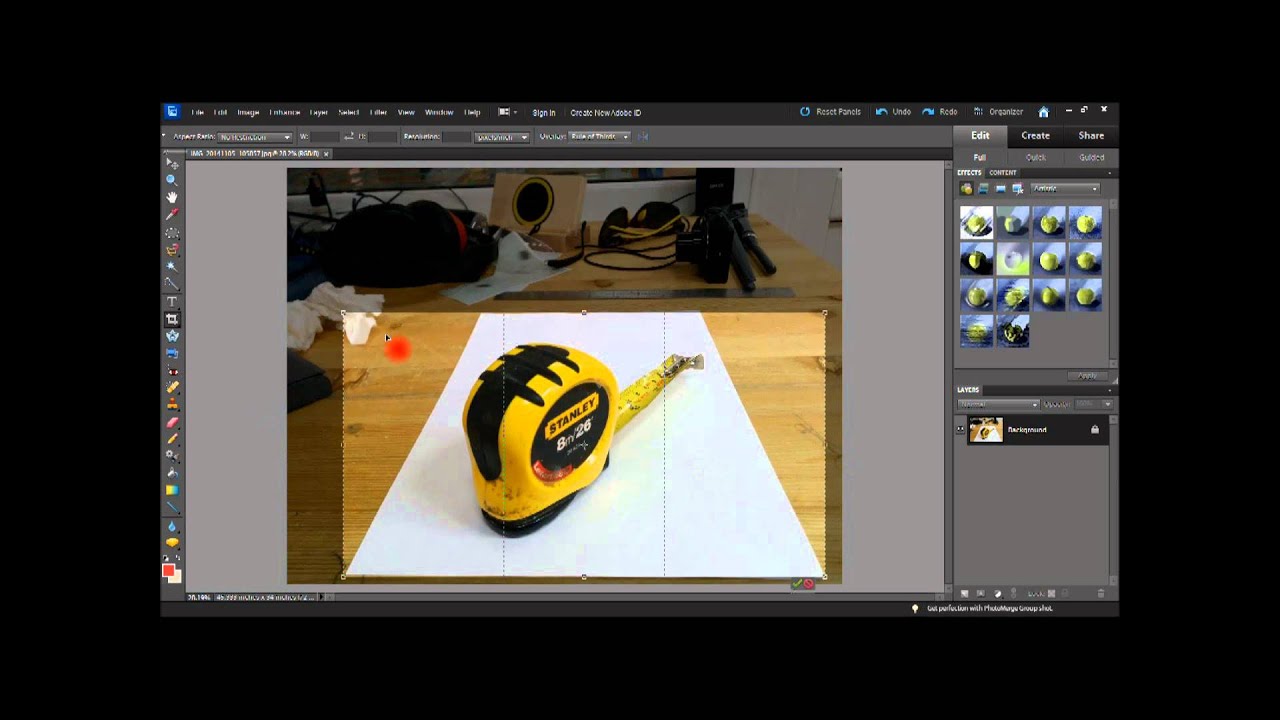Image resolution: width=1280 pixels, height=720 pixels.
Task: Select the Line shape tool
Action: click(x=172, y=506)
